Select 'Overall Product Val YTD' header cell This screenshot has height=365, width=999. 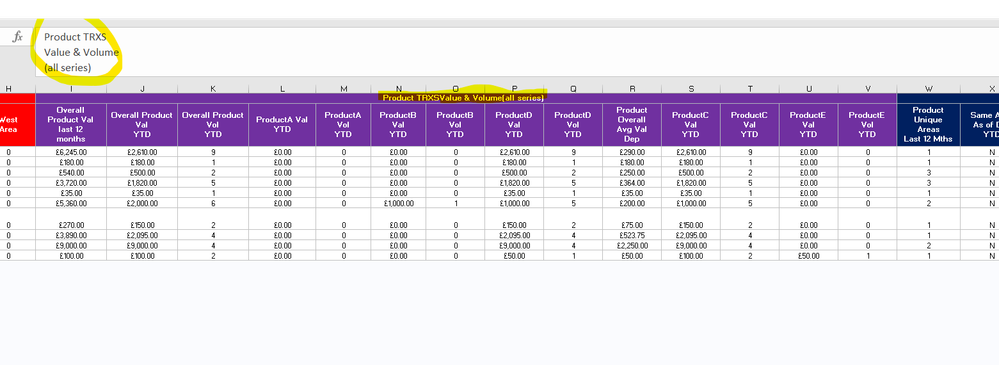point(142,124)
